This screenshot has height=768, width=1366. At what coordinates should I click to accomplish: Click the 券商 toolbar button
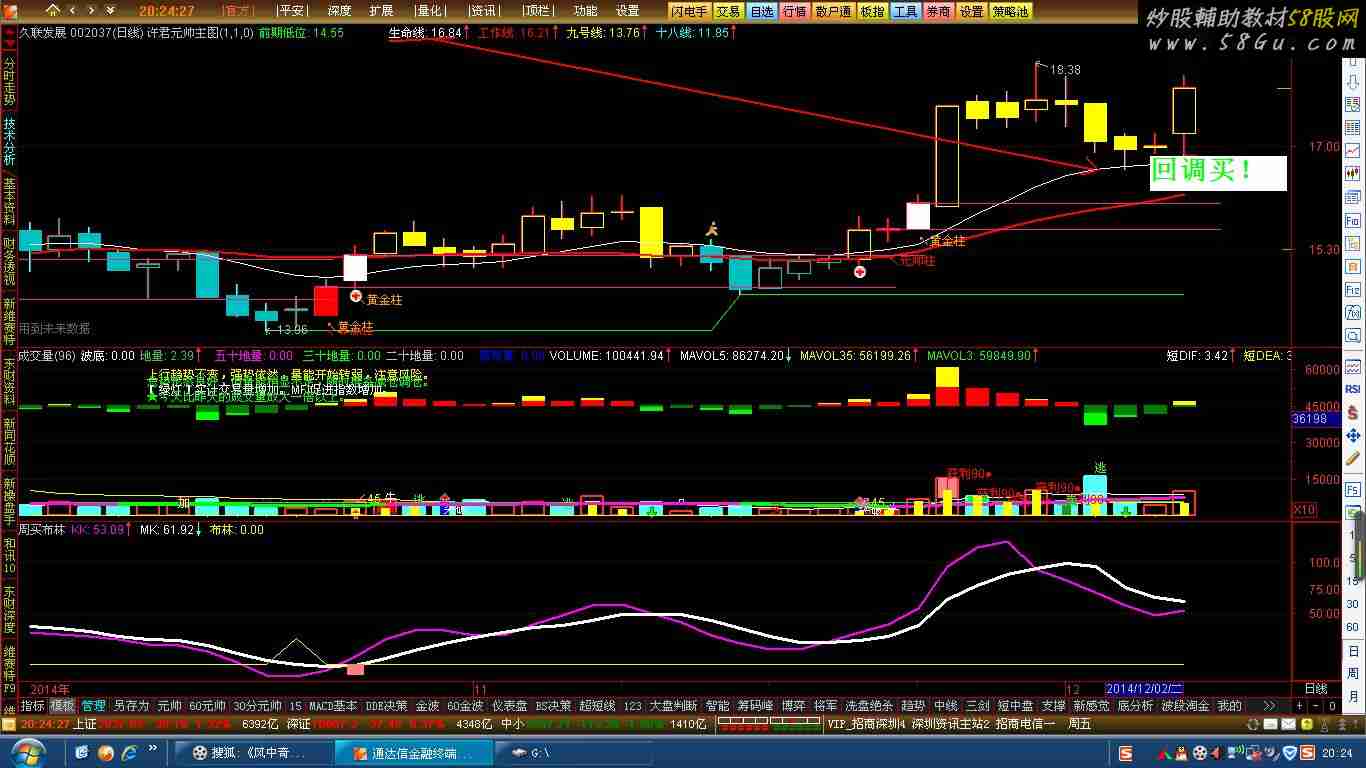click(x=938, y=11)
